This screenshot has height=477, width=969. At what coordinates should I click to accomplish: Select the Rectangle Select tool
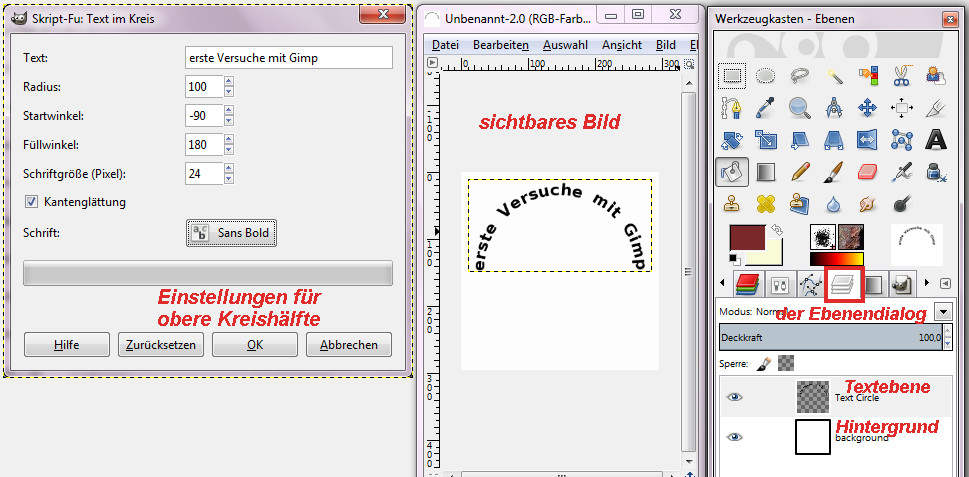pos(732,76)
